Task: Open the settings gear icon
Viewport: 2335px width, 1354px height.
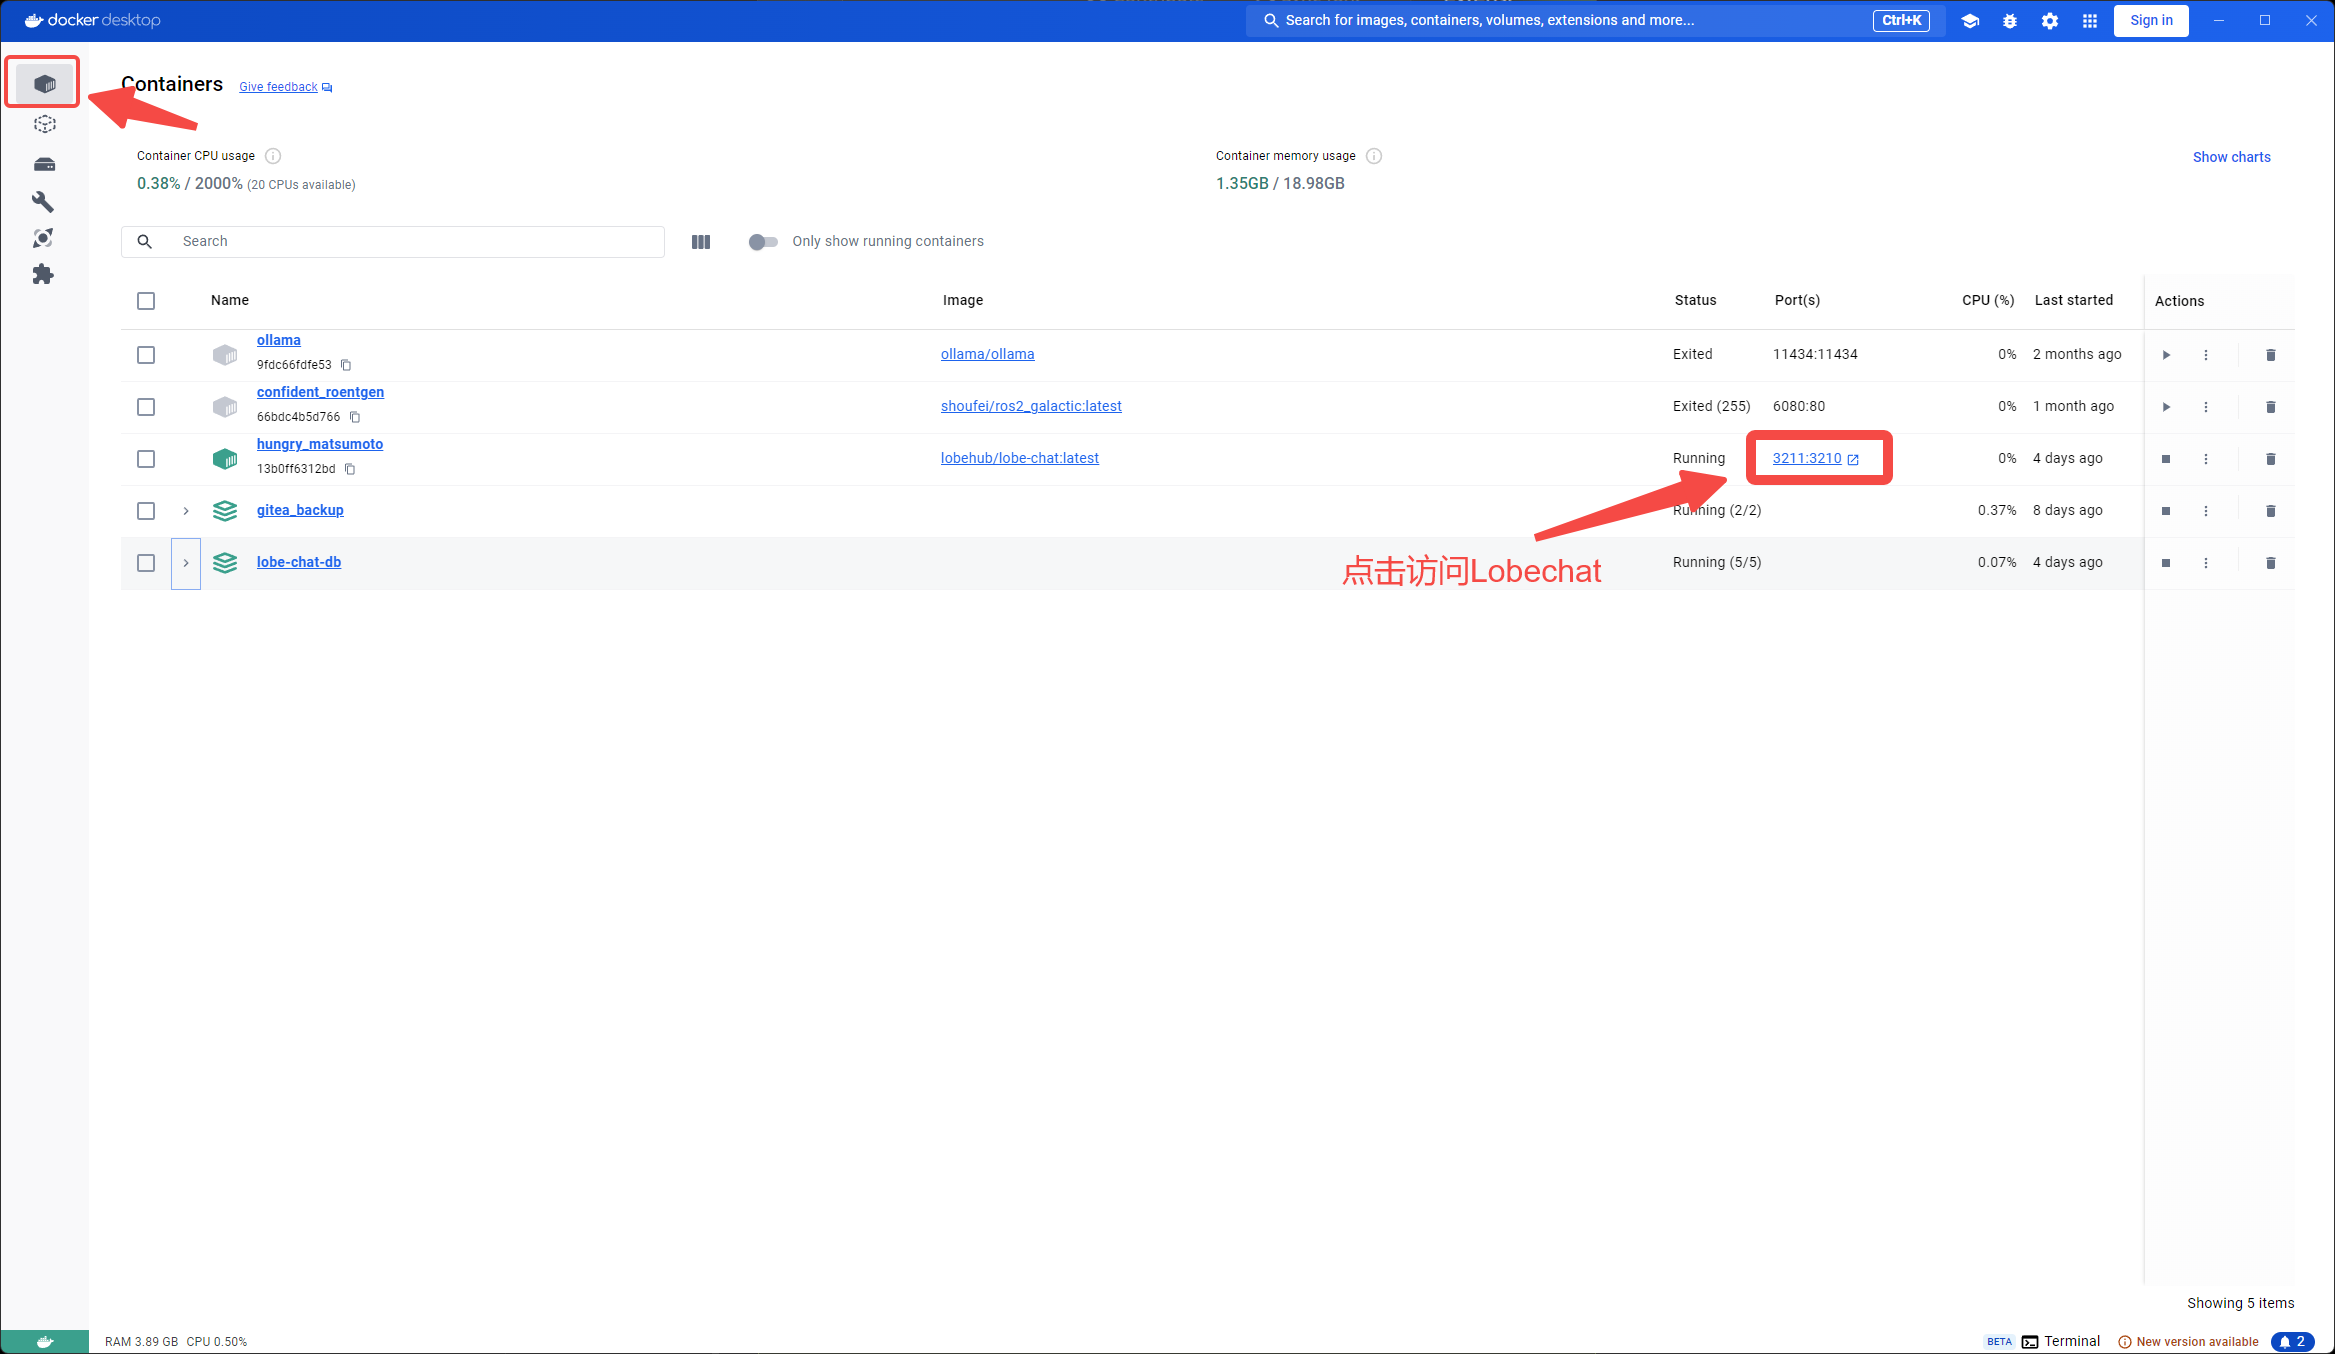Action: tap(2050, 21)
